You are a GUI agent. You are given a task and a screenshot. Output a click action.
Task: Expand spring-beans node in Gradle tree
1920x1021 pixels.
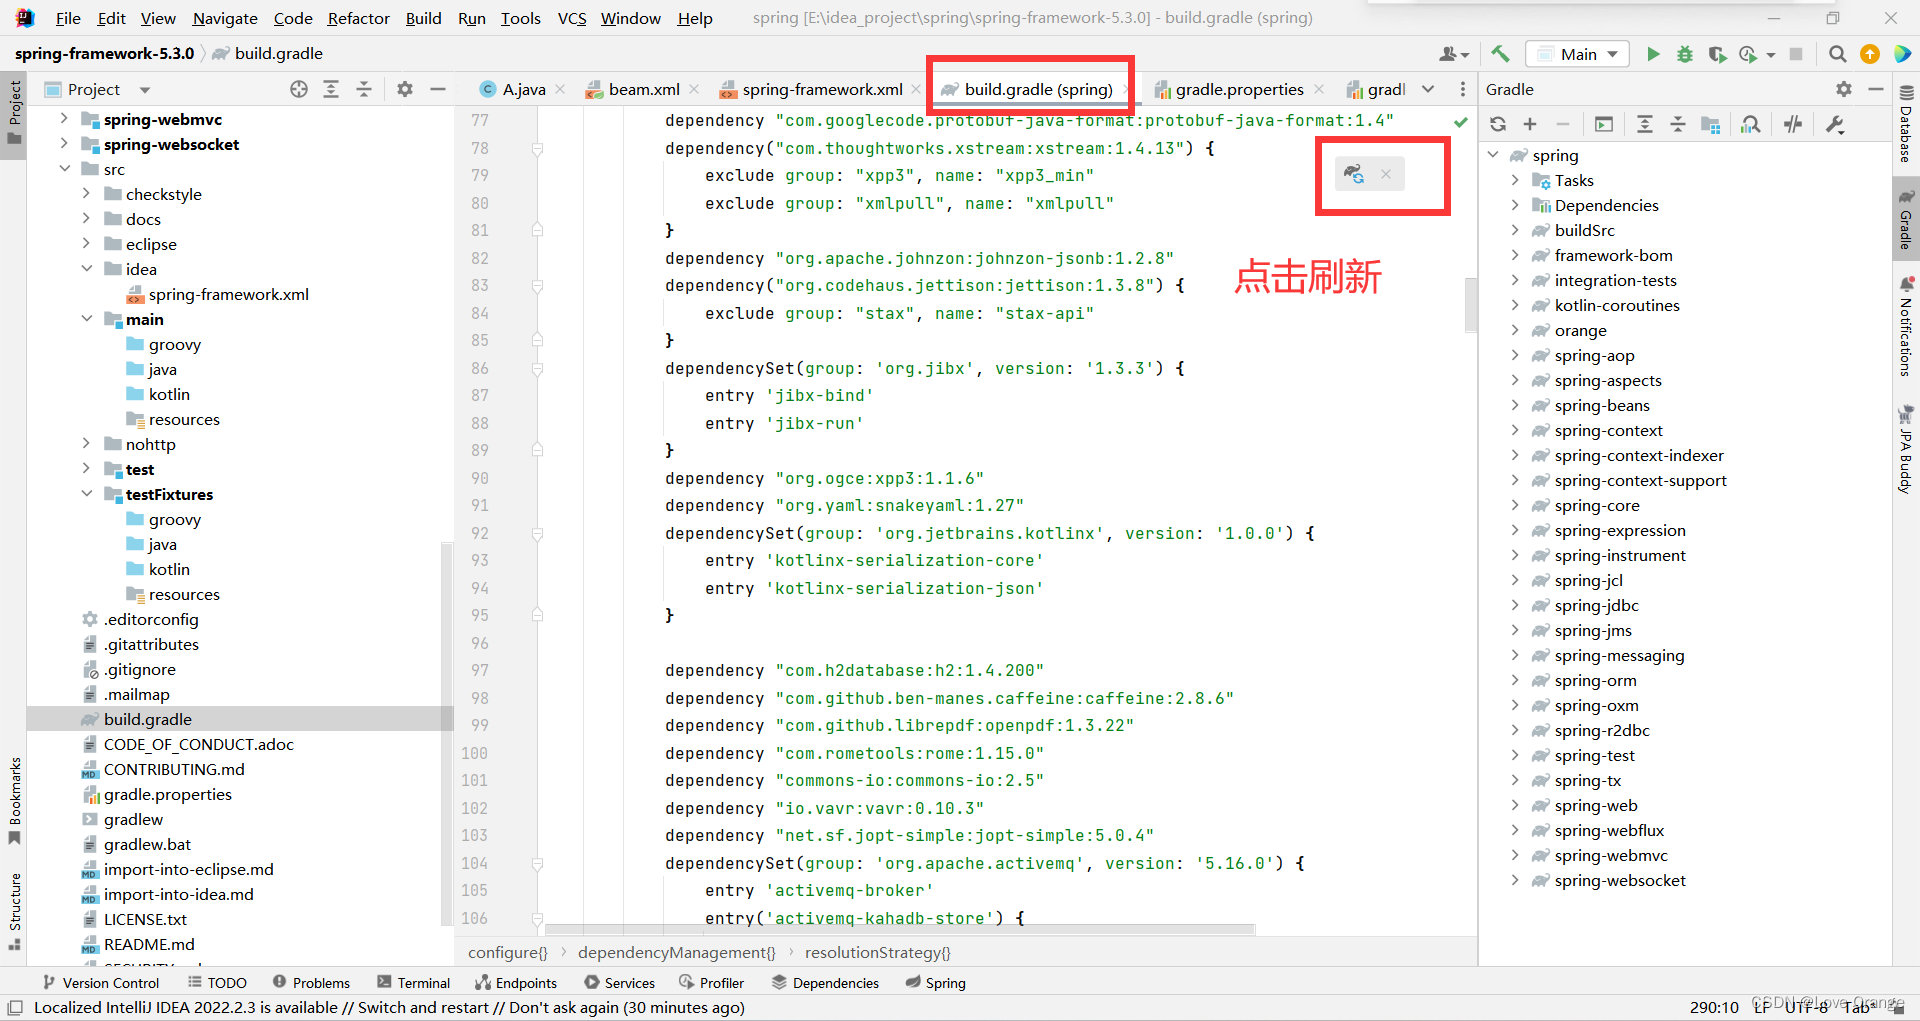coord(1515,405)
